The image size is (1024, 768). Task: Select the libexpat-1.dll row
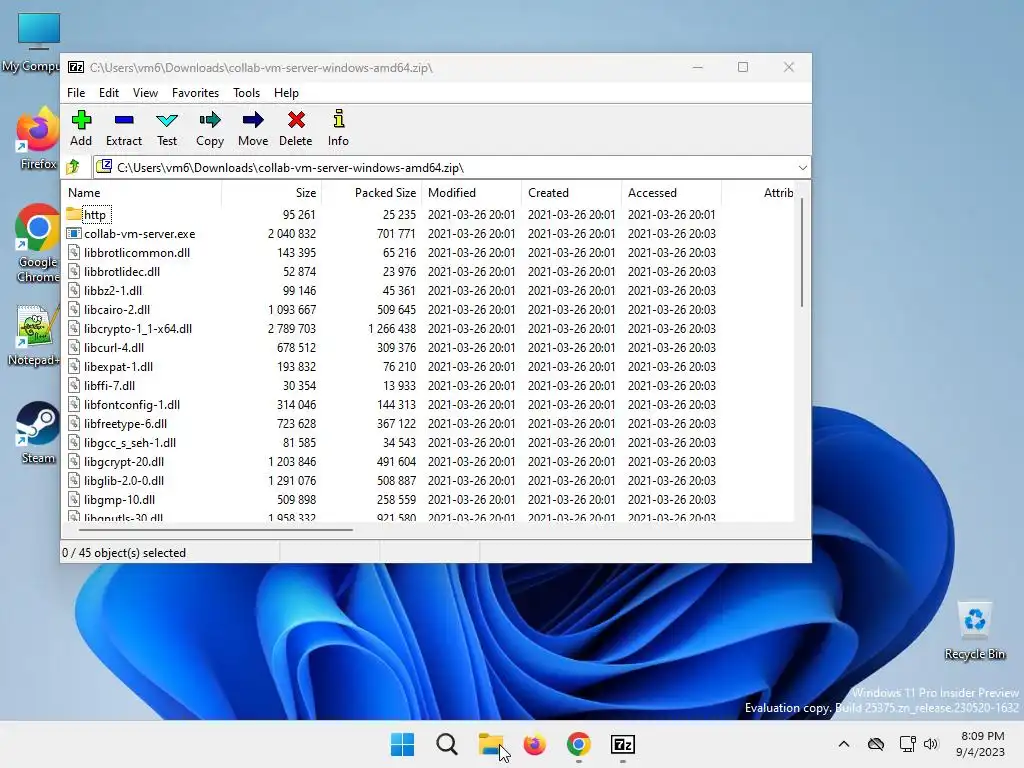(428, 366)
